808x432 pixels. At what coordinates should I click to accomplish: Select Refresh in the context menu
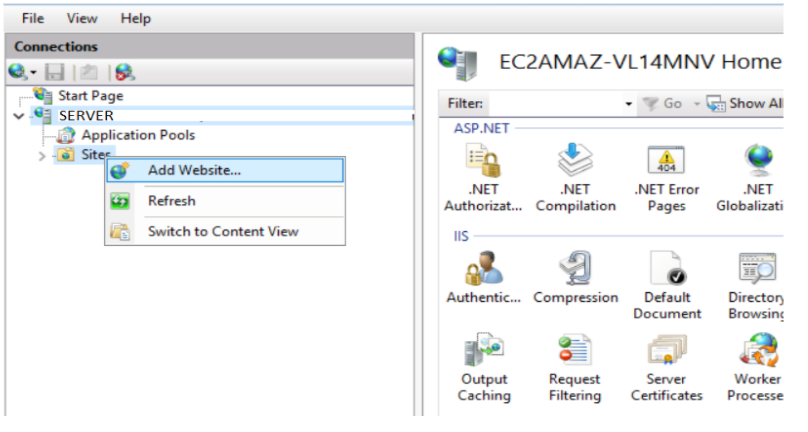click(225, 201)
